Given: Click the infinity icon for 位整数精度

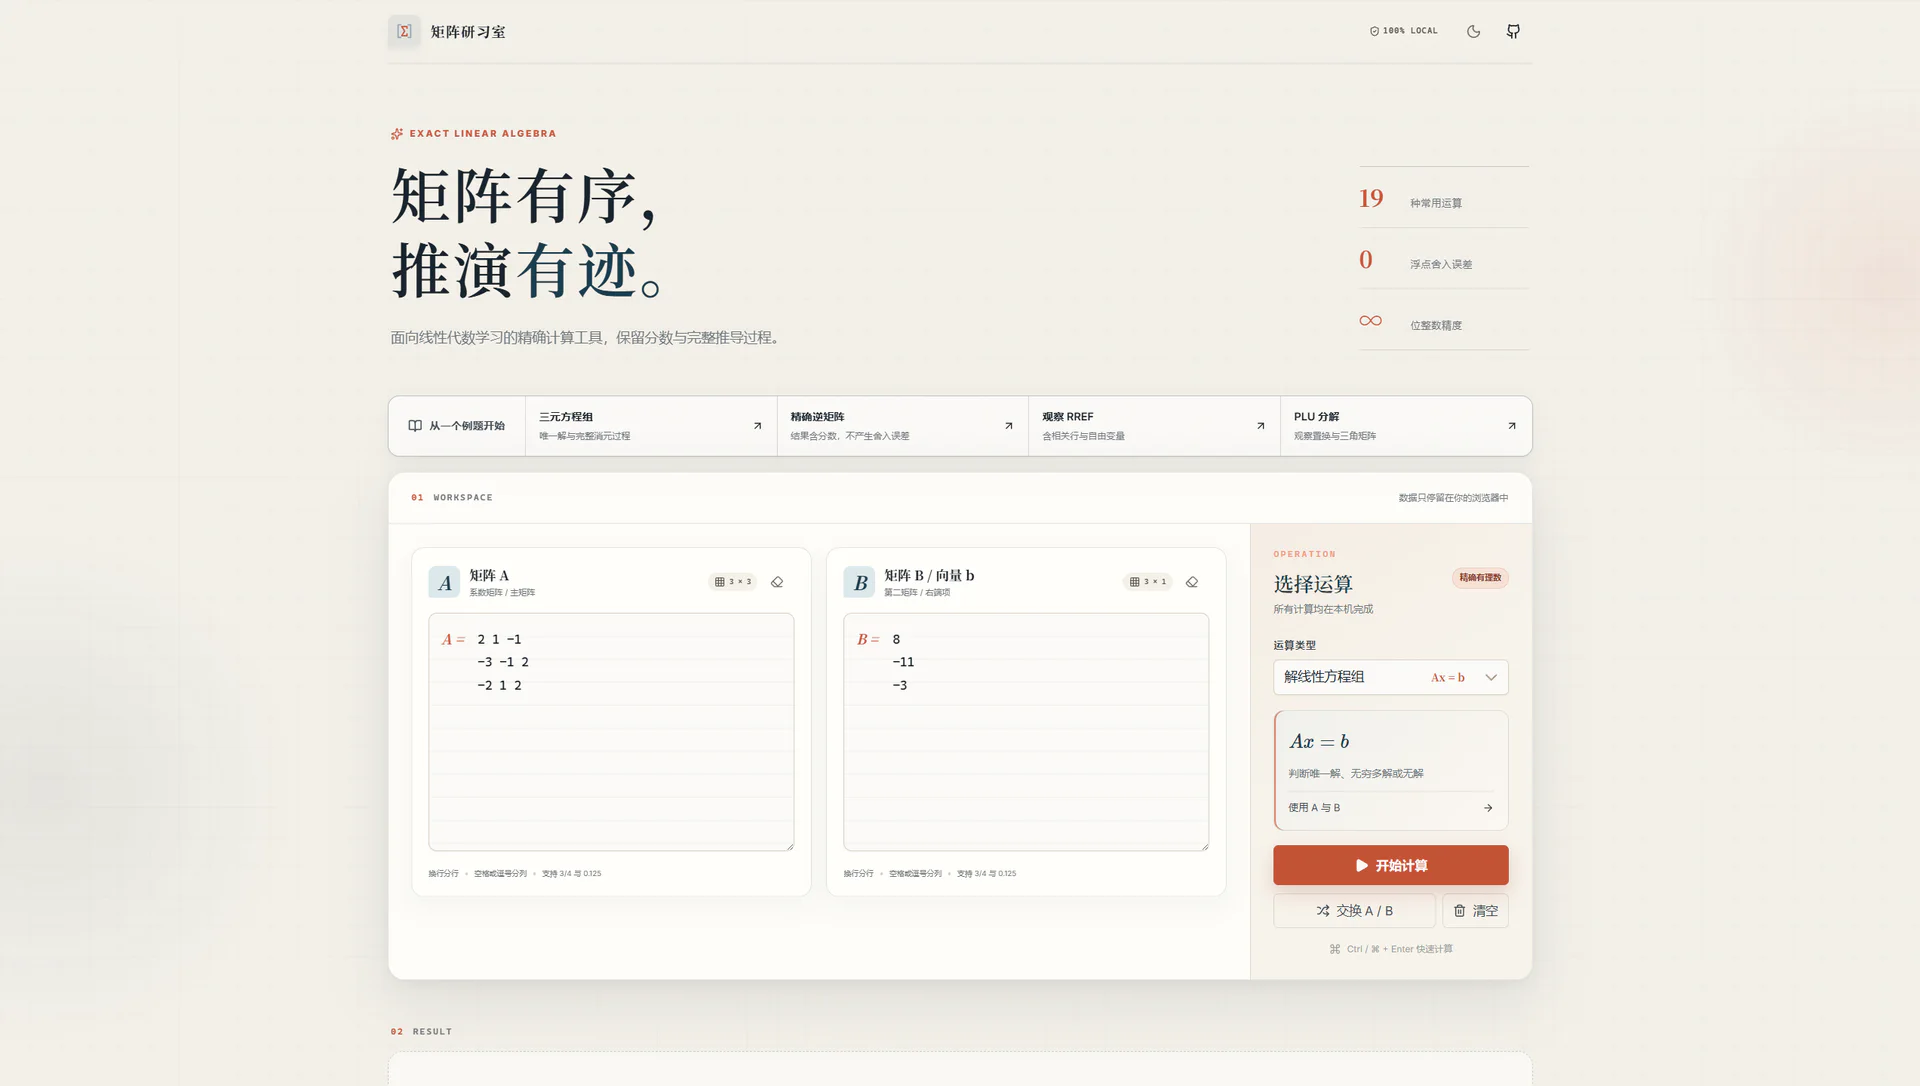Looking at the screenshot, I should (1370, 321).
